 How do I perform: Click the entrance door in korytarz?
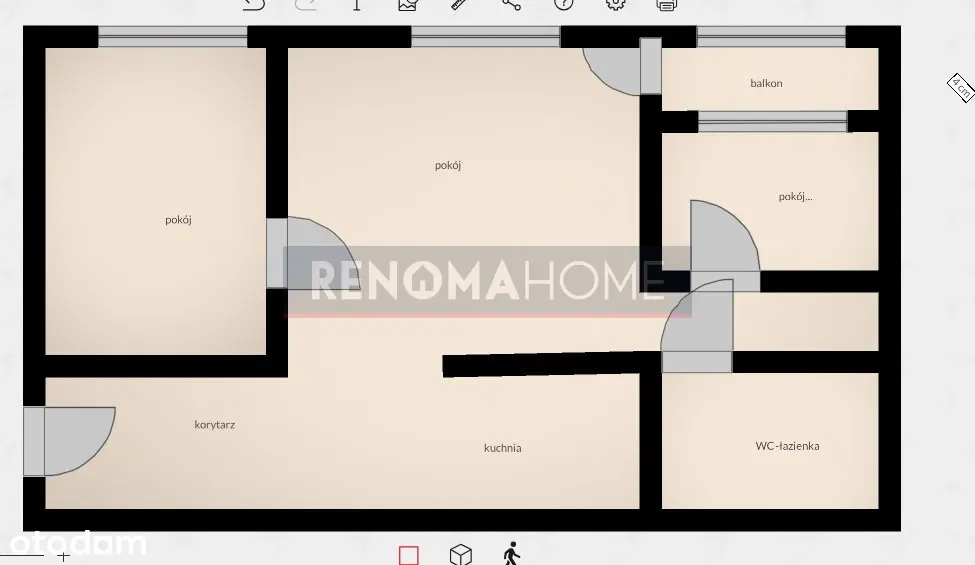tap(70, 440)
